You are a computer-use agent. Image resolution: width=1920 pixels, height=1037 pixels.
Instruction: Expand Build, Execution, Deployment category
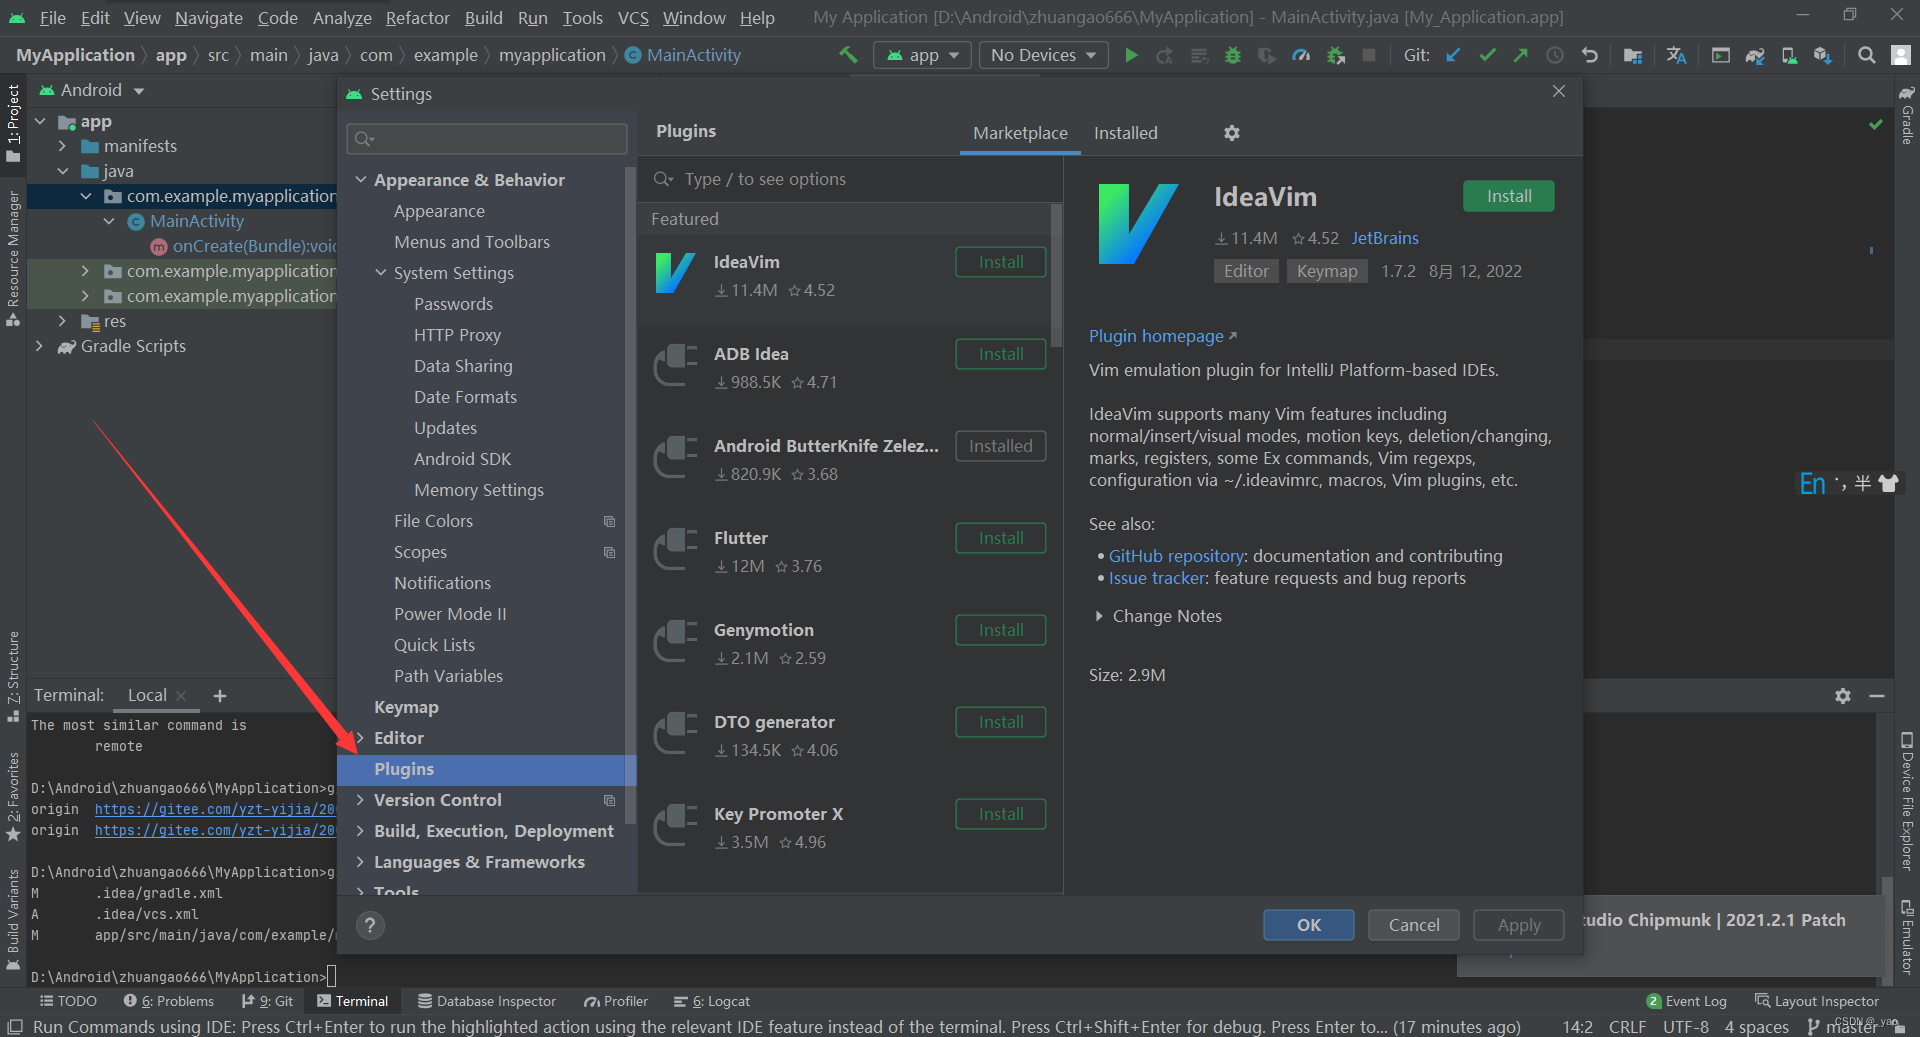361,831
